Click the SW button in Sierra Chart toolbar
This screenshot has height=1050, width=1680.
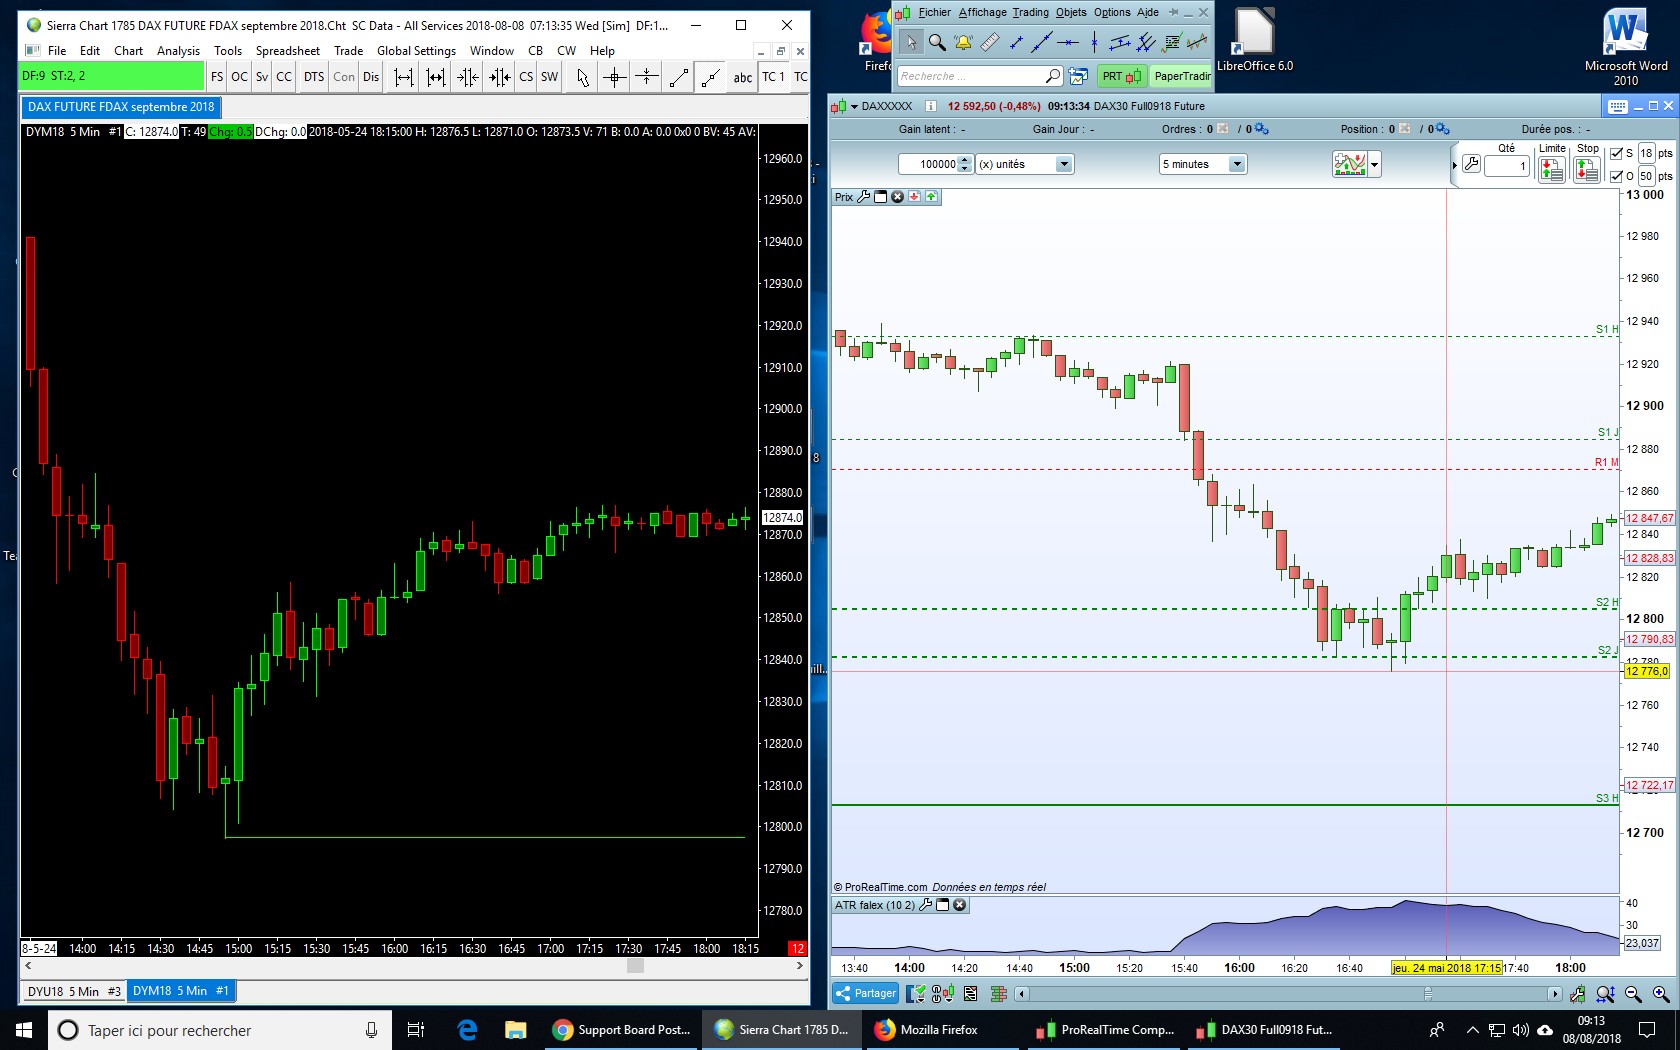549,77
